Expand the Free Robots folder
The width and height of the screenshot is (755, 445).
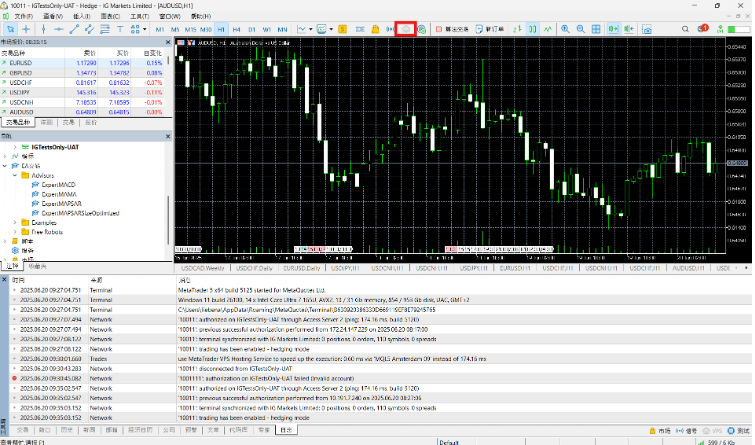pyautogui.click(x=13, y=231)
